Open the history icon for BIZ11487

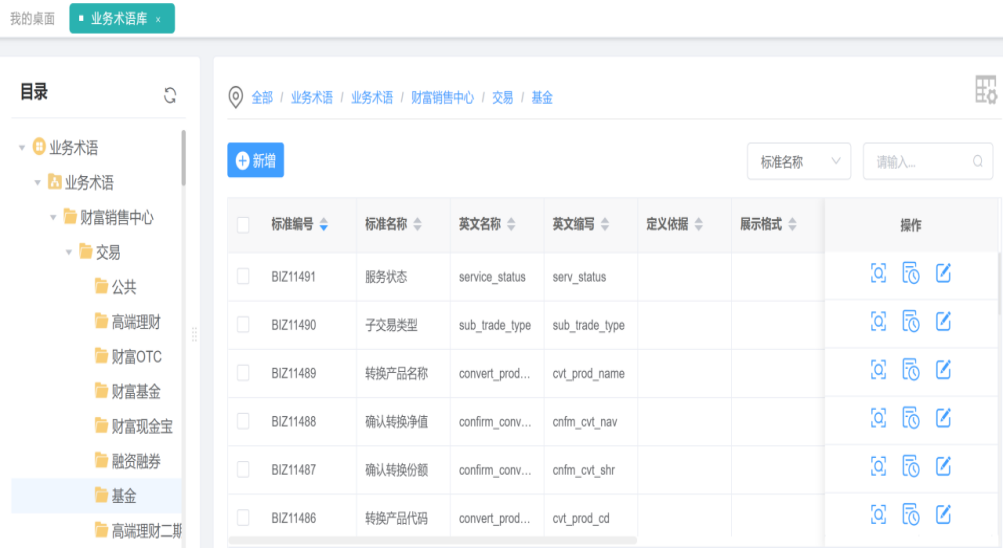point(910,466)
